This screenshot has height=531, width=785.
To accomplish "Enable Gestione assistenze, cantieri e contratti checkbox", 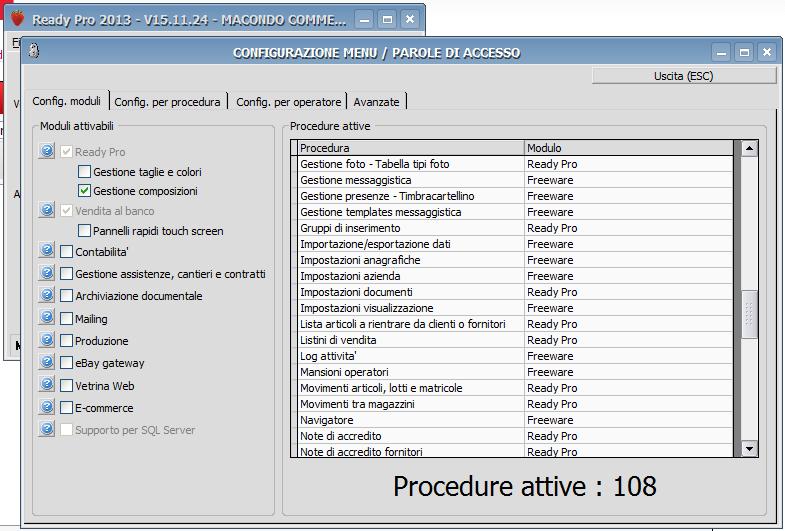I will coord(66,274).
